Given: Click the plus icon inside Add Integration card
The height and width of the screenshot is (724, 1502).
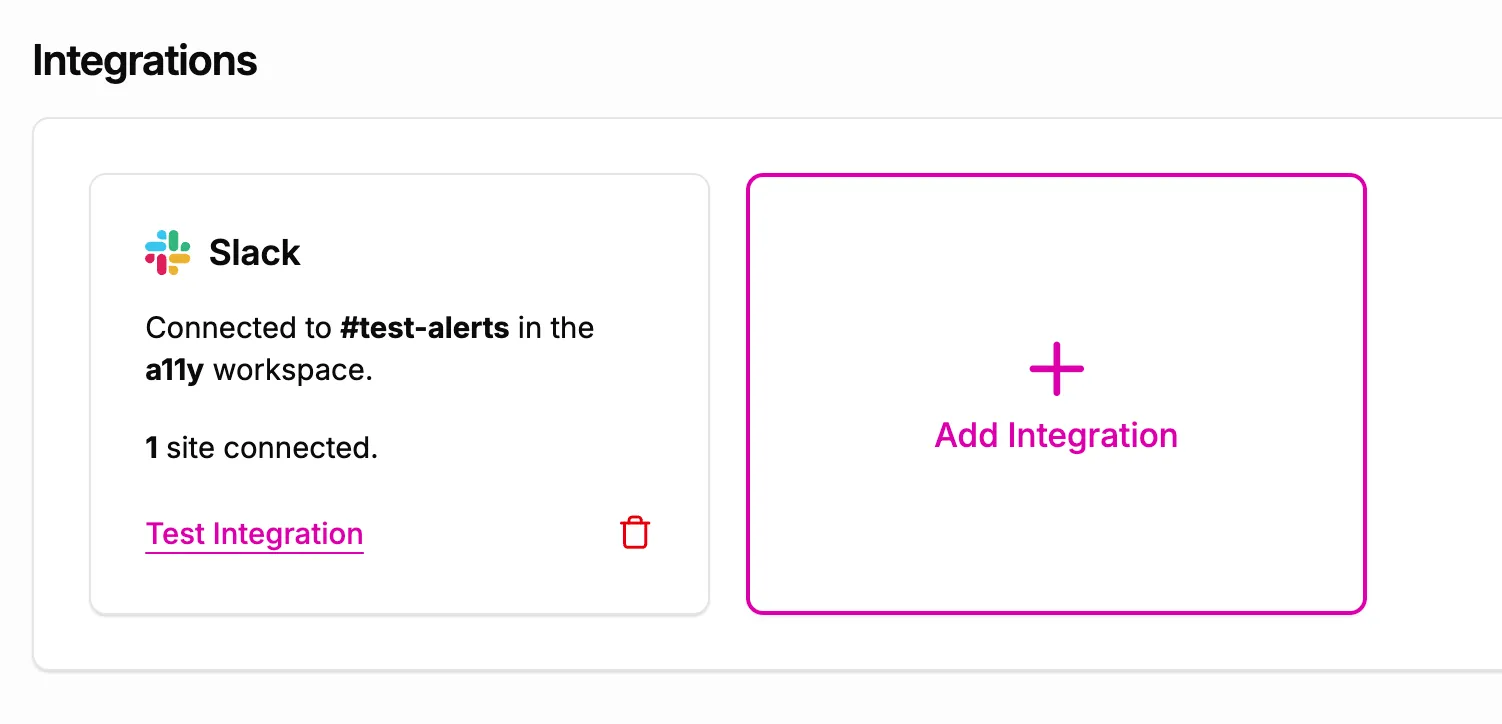Looking at the screenshot, I should coord(1055,368).
